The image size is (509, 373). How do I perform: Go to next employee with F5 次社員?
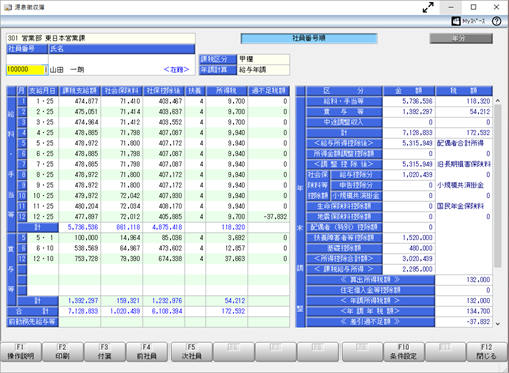192,352
